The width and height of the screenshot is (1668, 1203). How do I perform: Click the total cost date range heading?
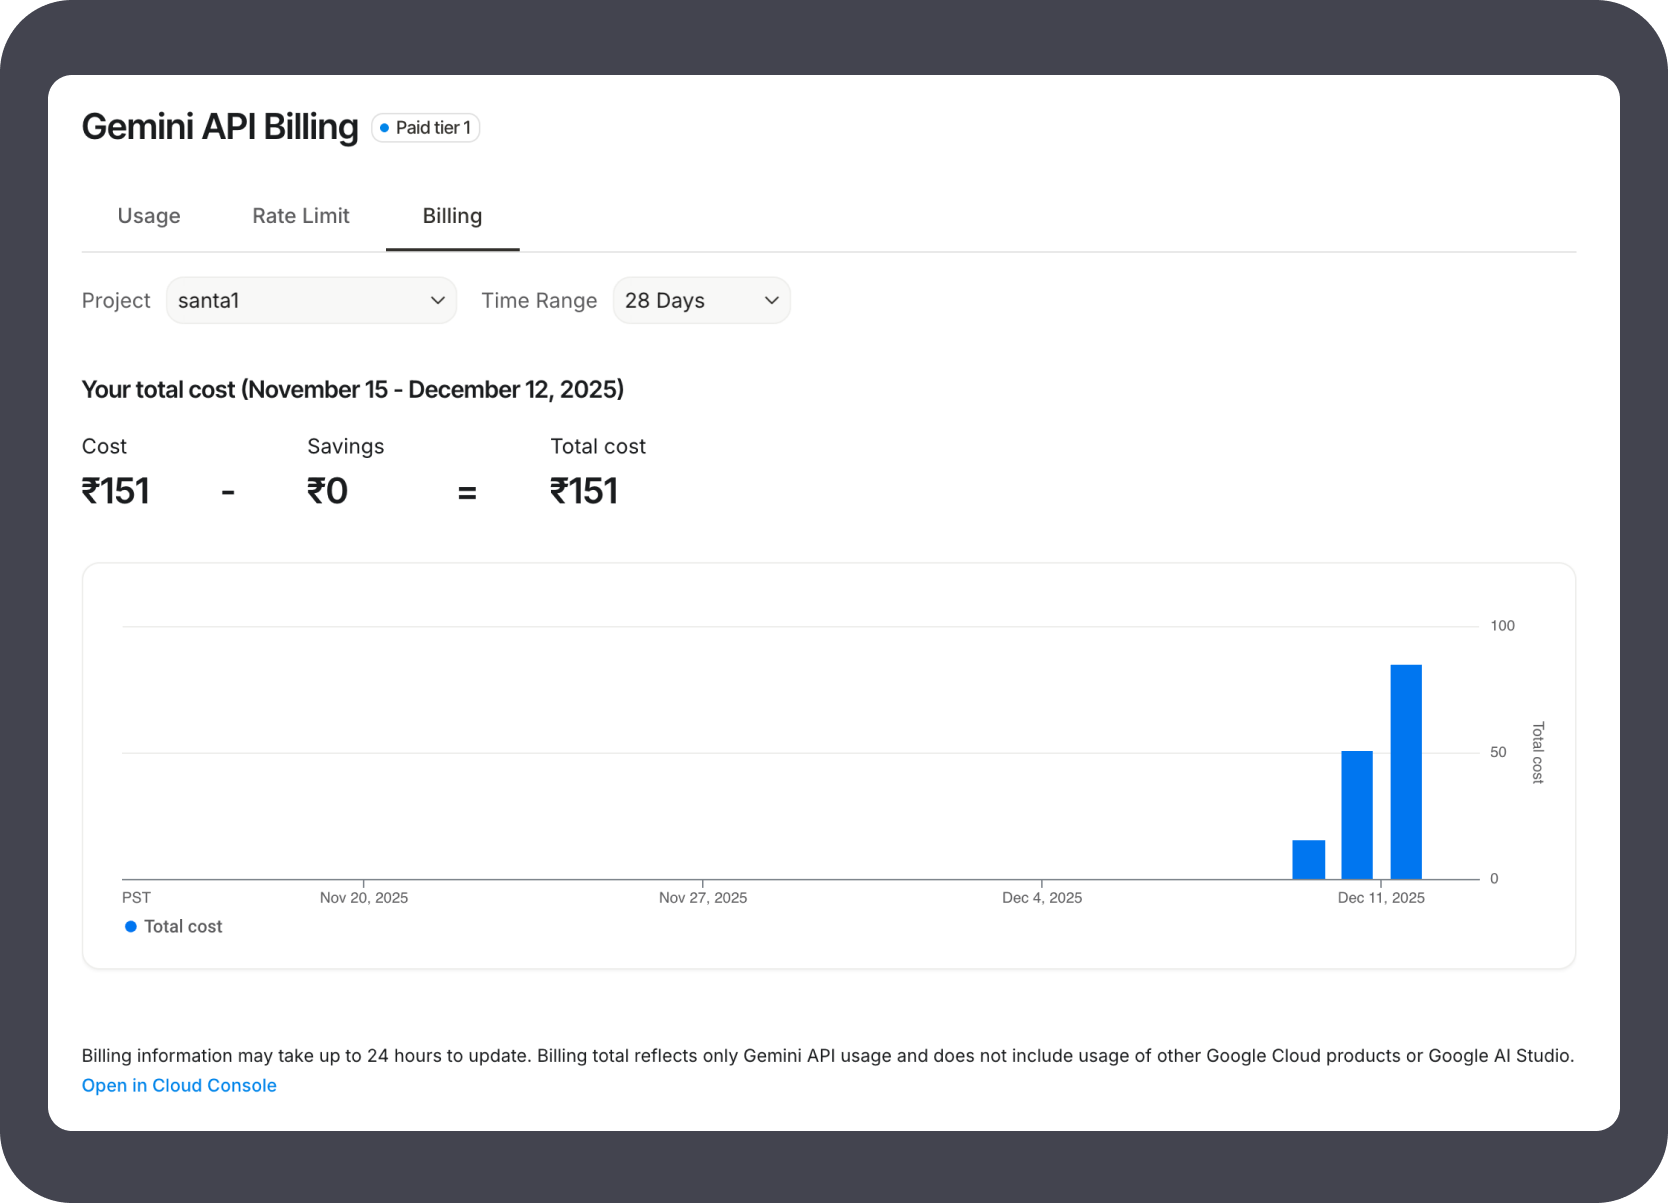[x=353, y=389]
